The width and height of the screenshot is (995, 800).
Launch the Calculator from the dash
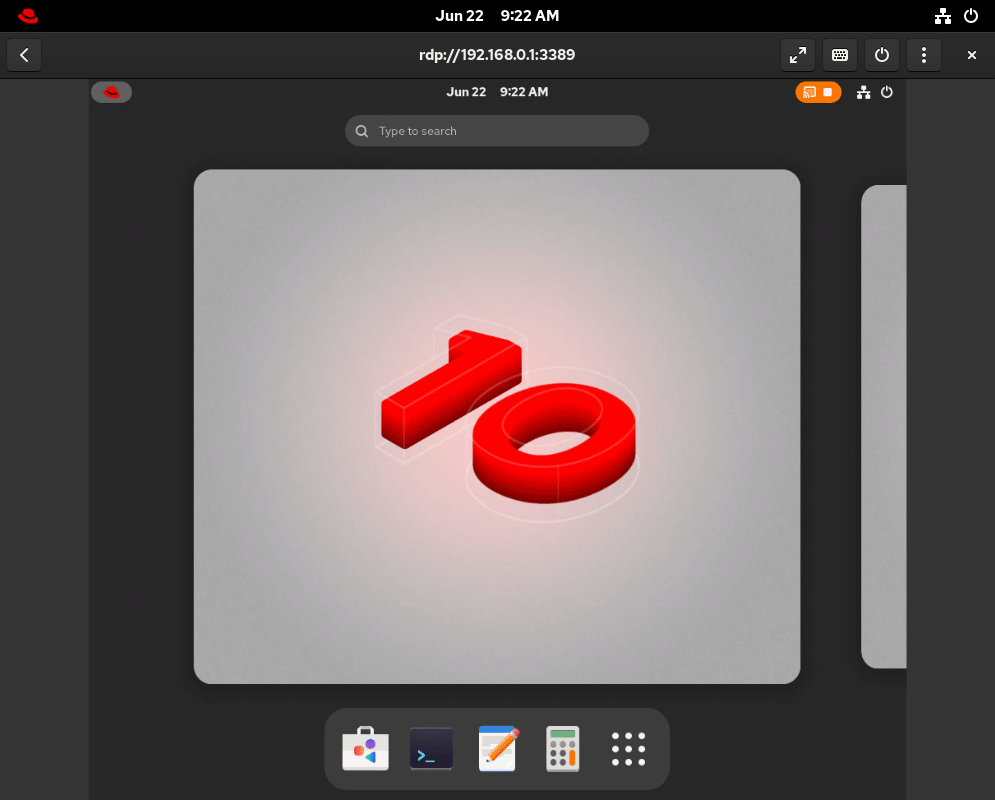pos(563,749)
